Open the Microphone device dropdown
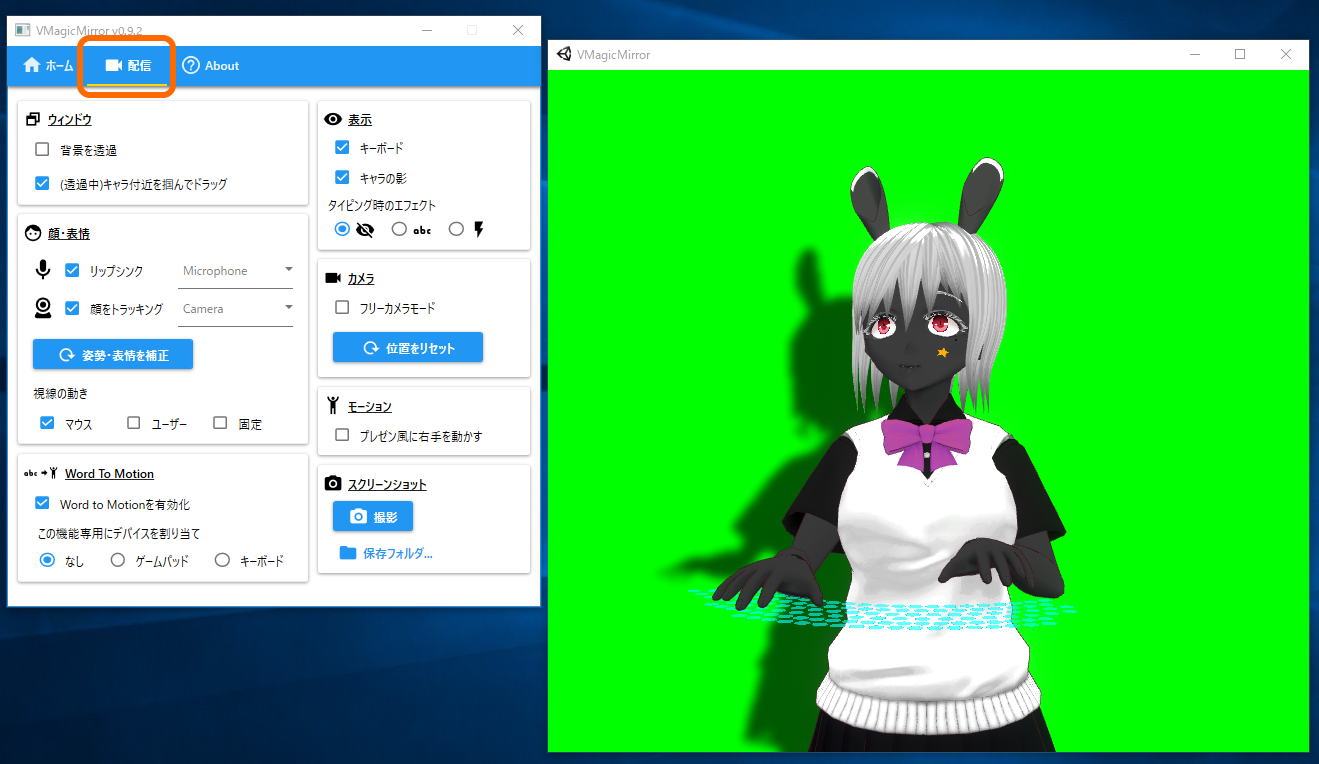The height and width of the screenshot is (764, 1319). [x=236, y=271]
